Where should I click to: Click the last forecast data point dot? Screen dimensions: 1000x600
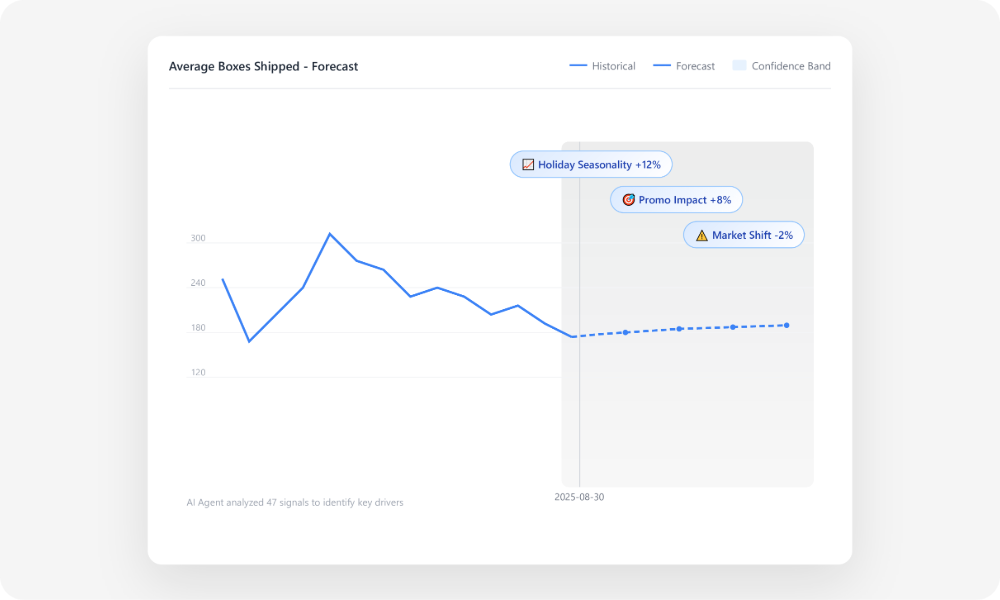tap(787, 325)
